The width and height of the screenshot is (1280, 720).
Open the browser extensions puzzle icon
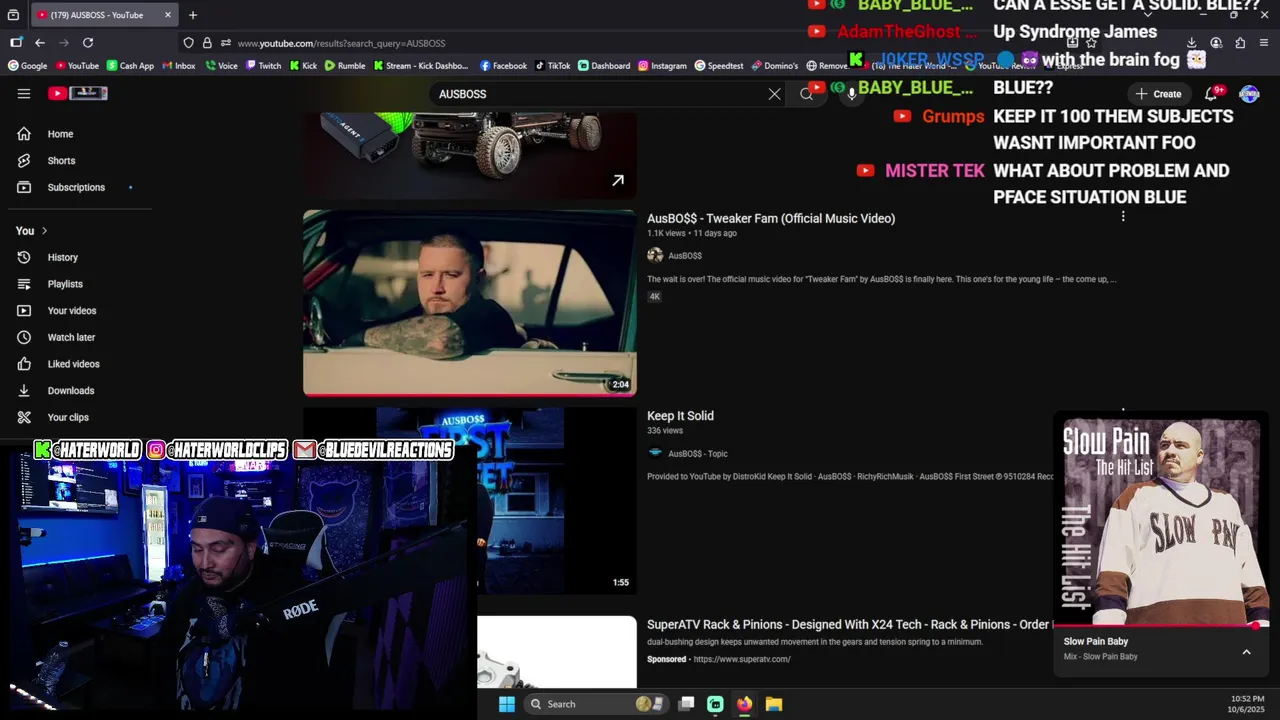pyautogui.click(x=1240, y=43)
